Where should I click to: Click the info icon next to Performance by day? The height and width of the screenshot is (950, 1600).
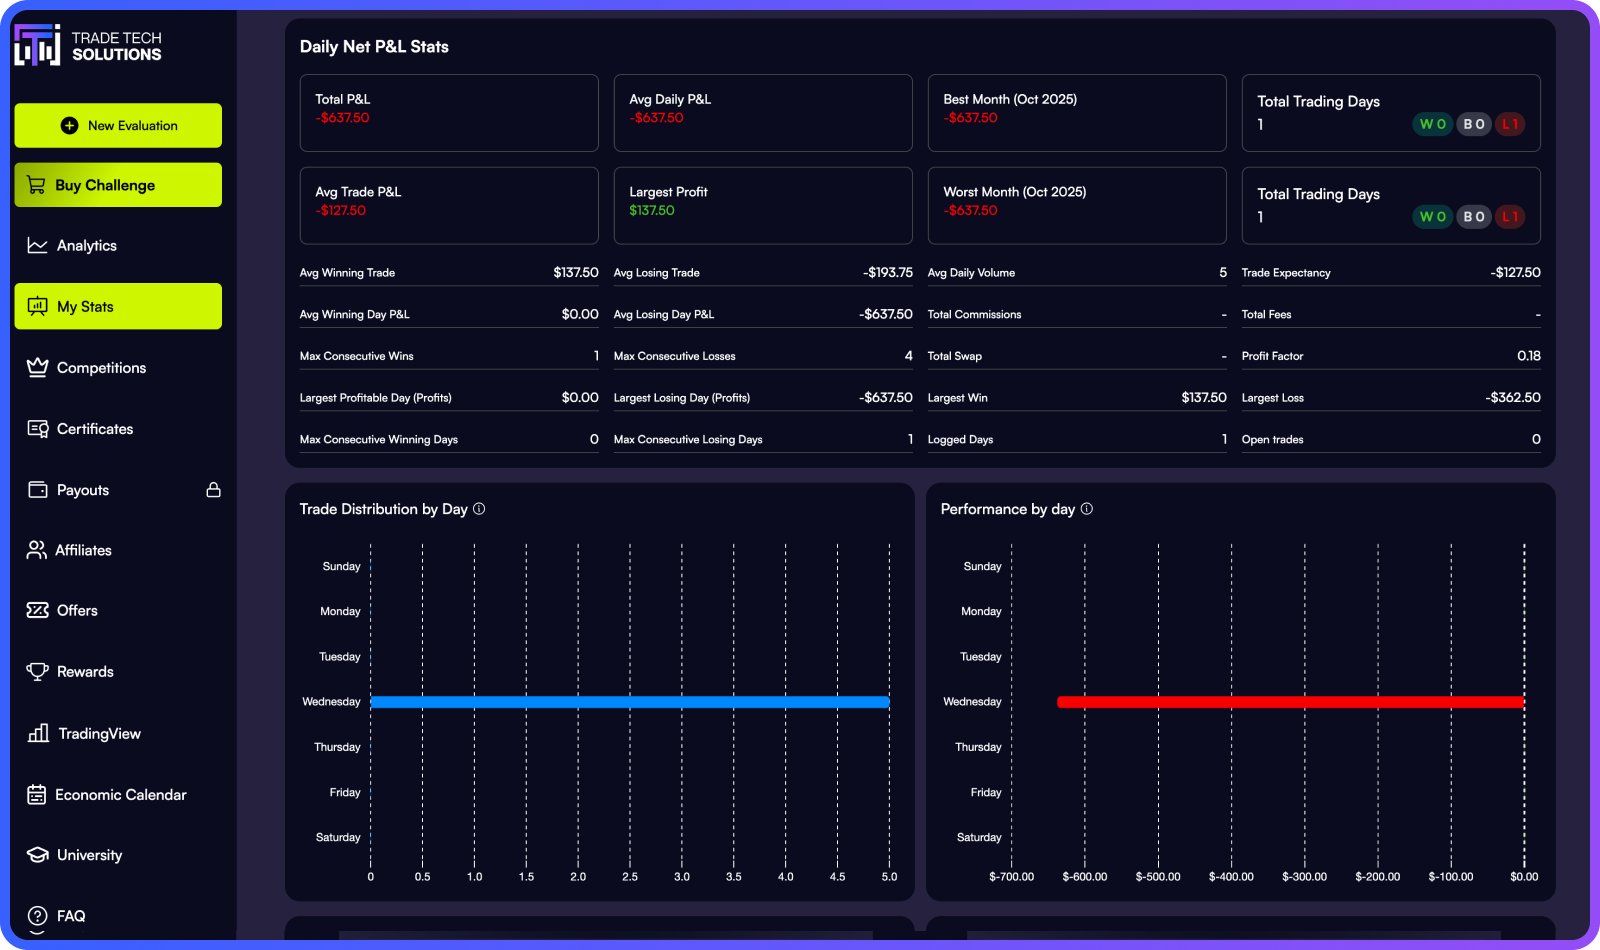[1086, 508]
